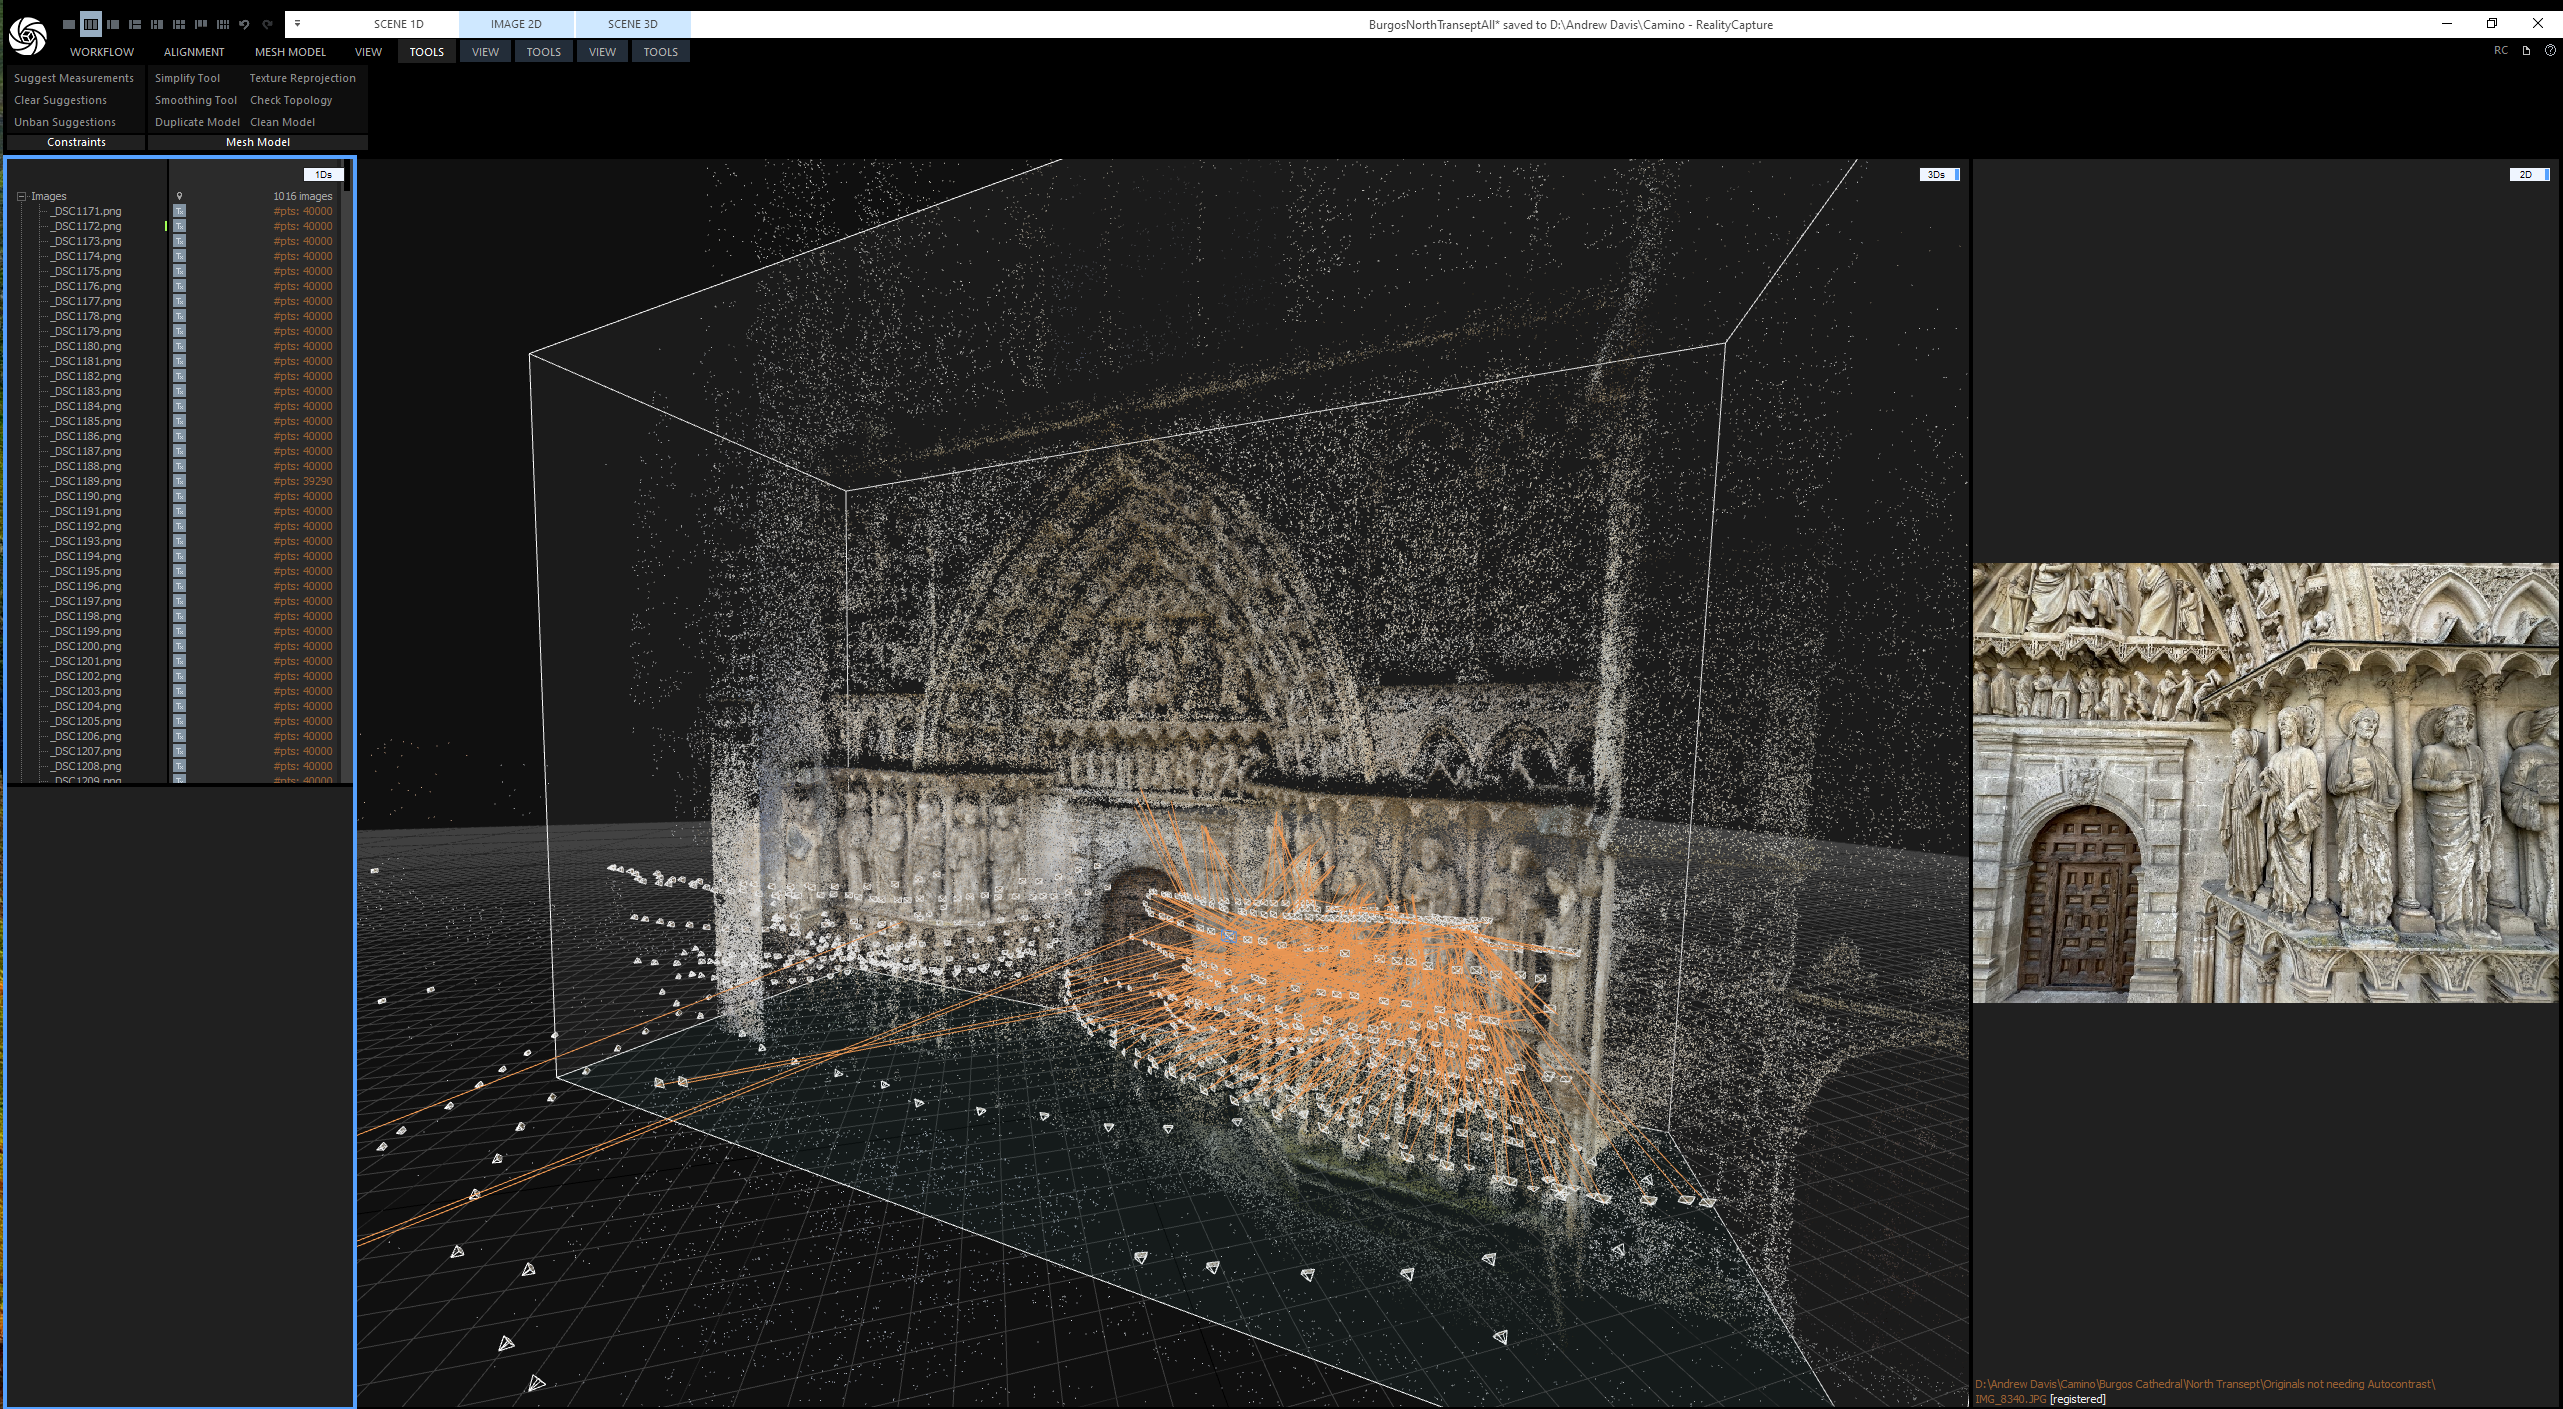The height and width of the screenshot is (1409, 2563).
Task: Click the cathedral photo in 2D view
Action: (2266, 783)
